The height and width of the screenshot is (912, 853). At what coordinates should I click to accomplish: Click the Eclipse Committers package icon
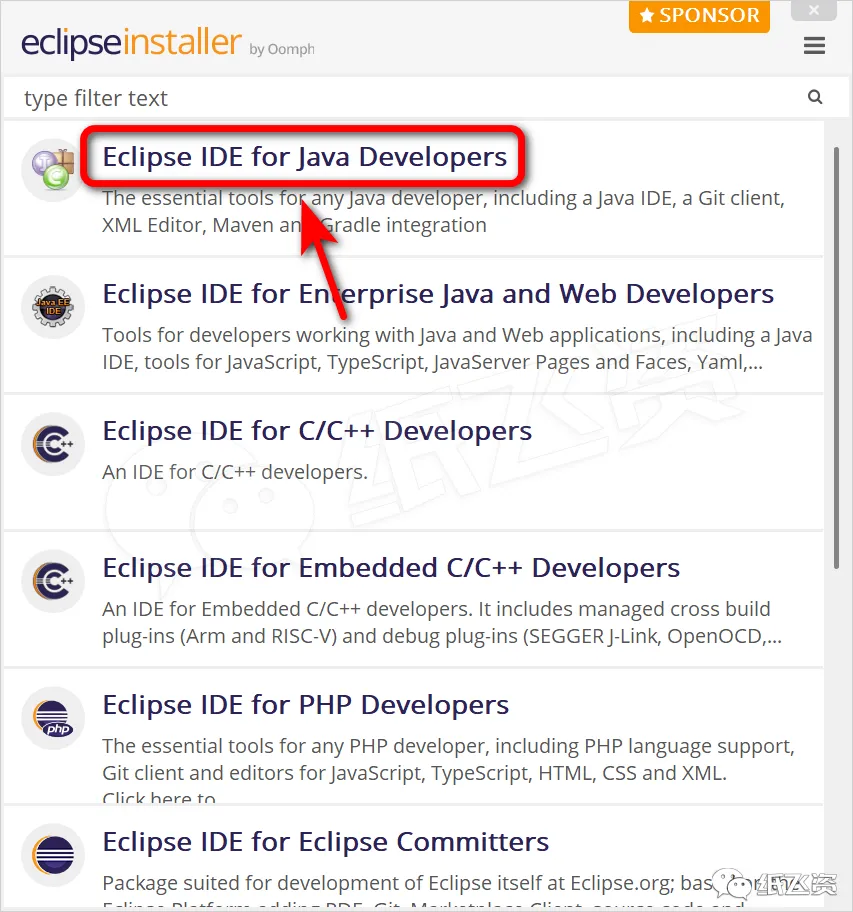53,854
